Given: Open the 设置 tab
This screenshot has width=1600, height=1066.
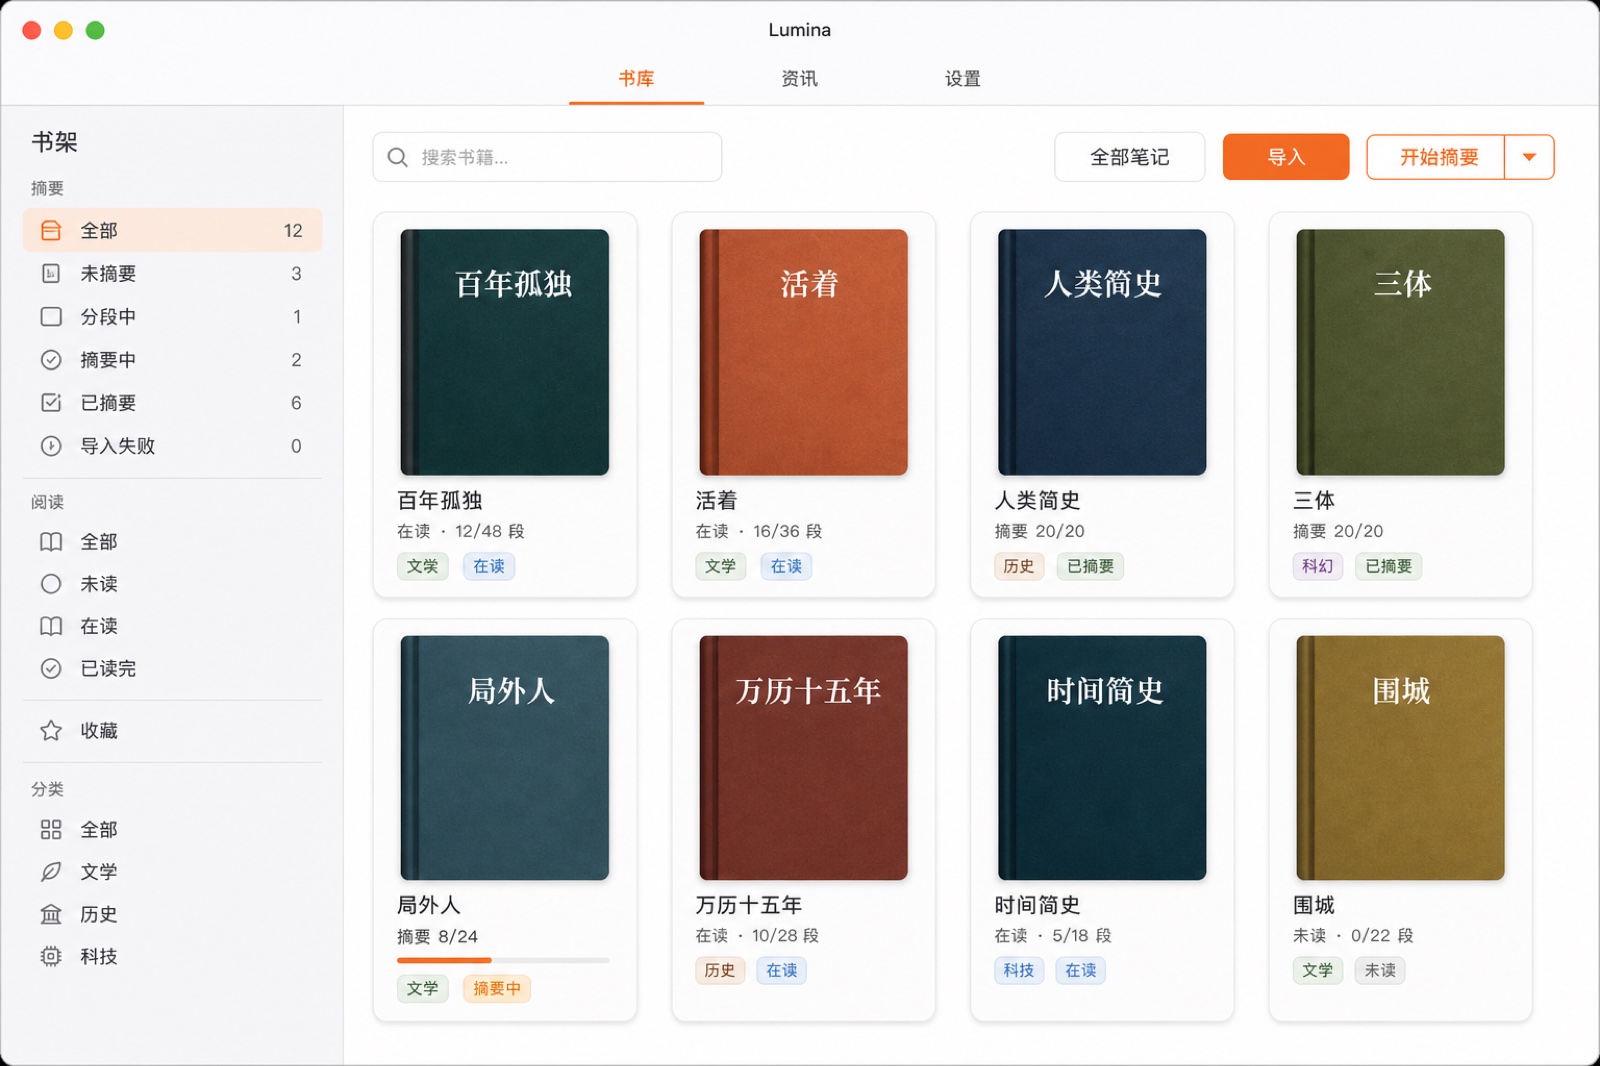Looking at the screenshot, I should tap(963, 79).
